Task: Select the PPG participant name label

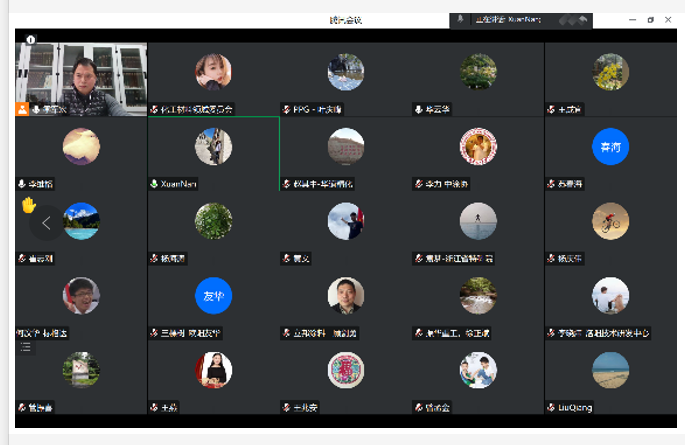Action: 317,109
